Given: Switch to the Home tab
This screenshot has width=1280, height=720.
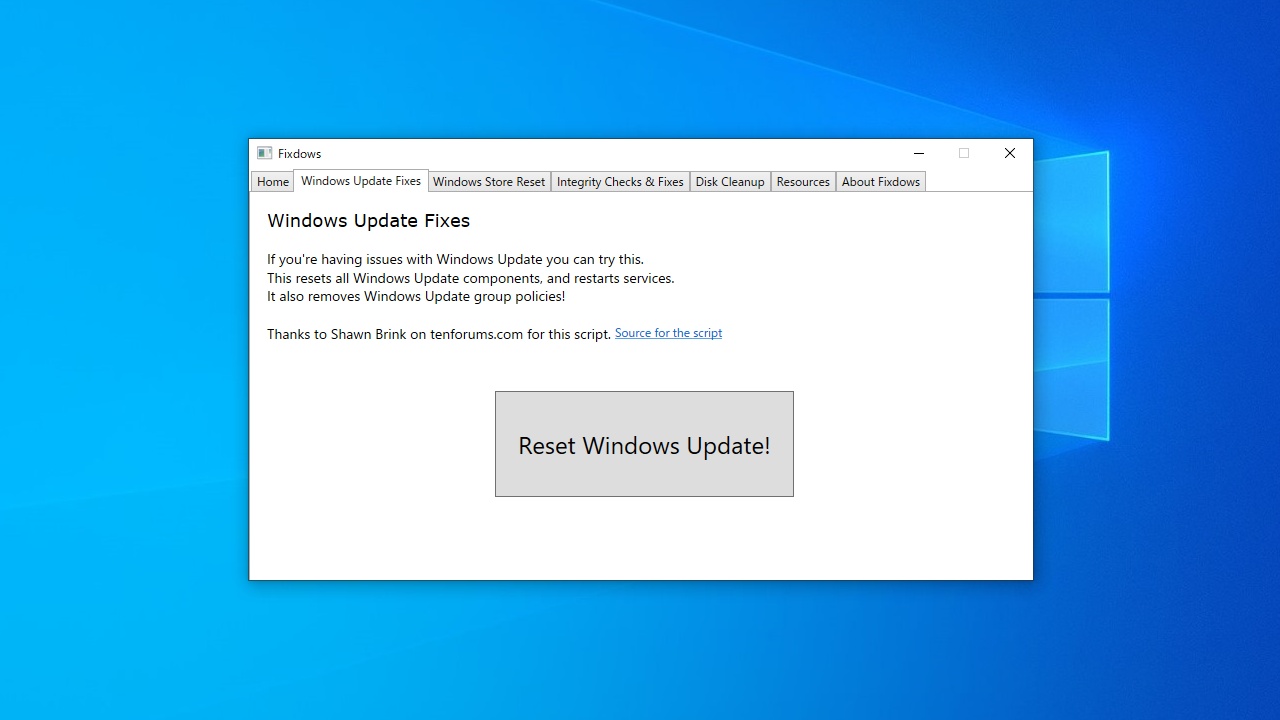Looking at the screenshot, I should pyautogui.click(x=272, y=182).
